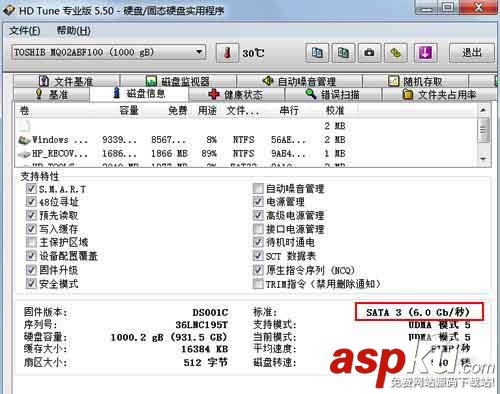500x394 pixels.
Task: Click the purple download arrow icon
Action: click(x=425, y=53)
